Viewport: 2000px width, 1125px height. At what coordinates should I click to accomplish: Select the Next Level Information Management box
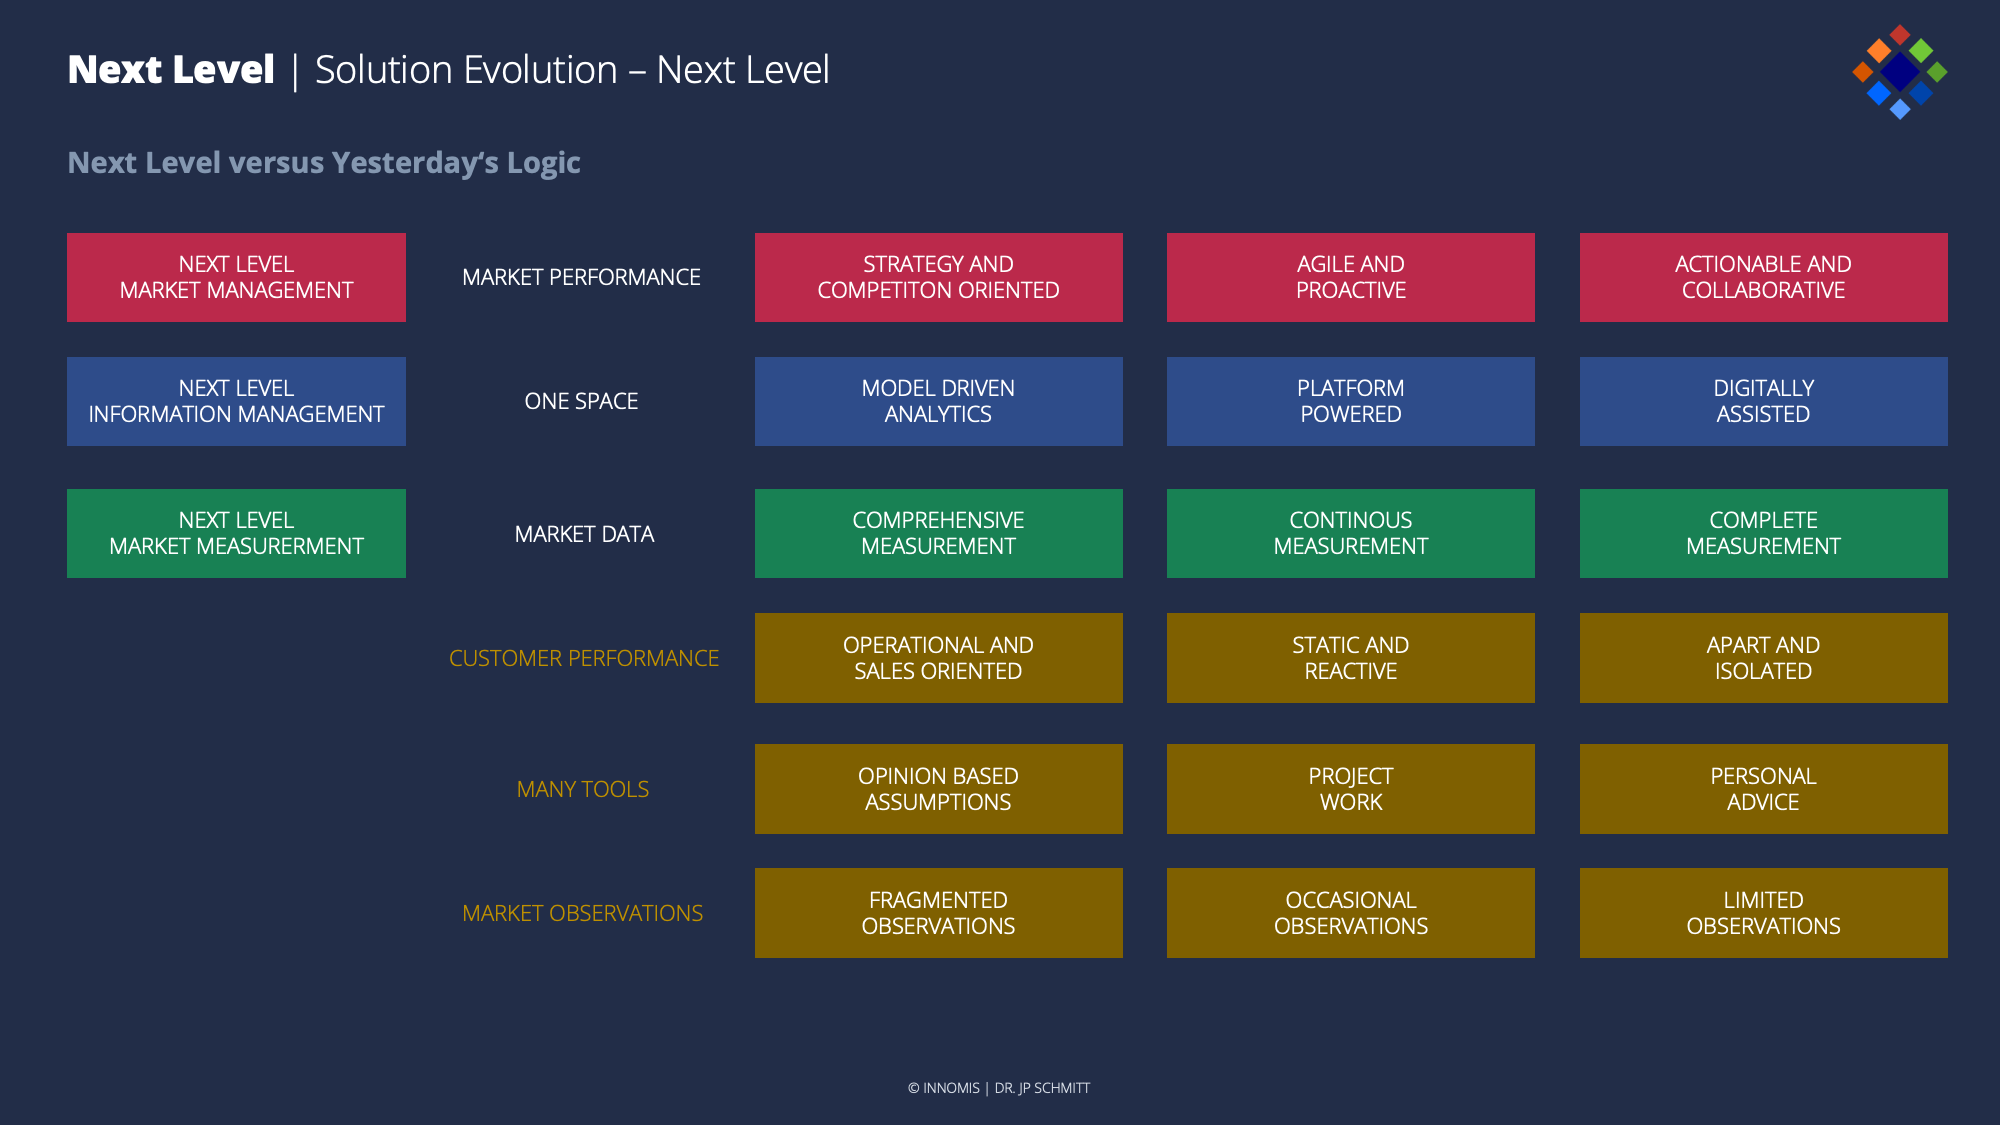tap(236, 401)
